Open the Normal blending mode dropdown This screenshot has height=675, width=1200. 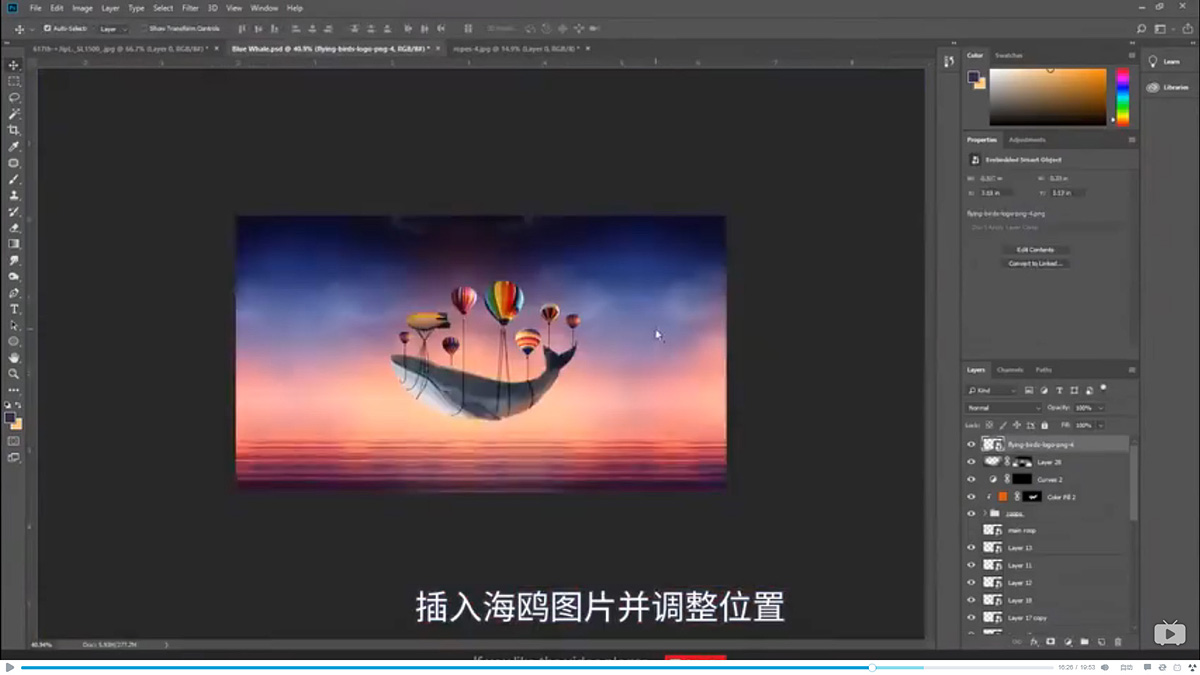pyautogui.click(x=1000, y=406)
